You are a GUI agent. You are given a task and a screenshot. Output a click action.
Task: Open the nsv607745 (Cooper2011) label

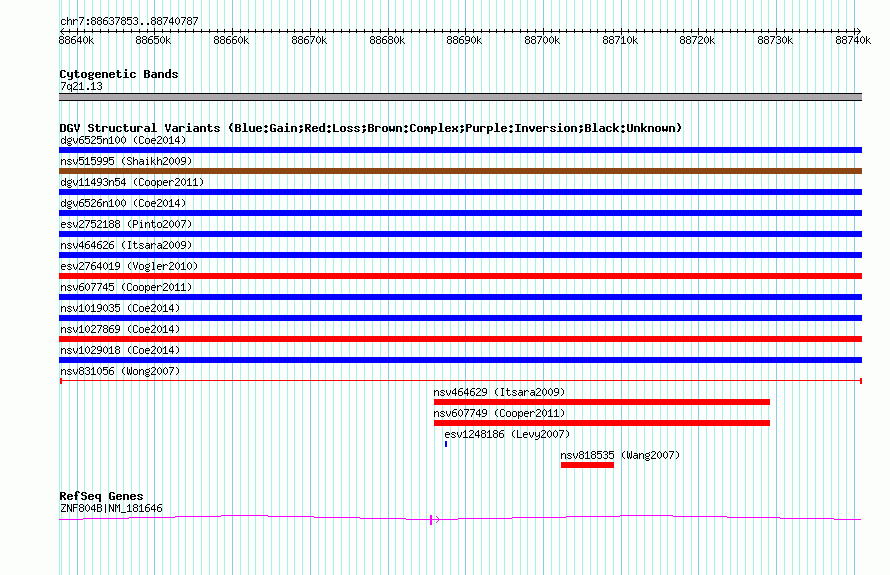pos(126,287)
